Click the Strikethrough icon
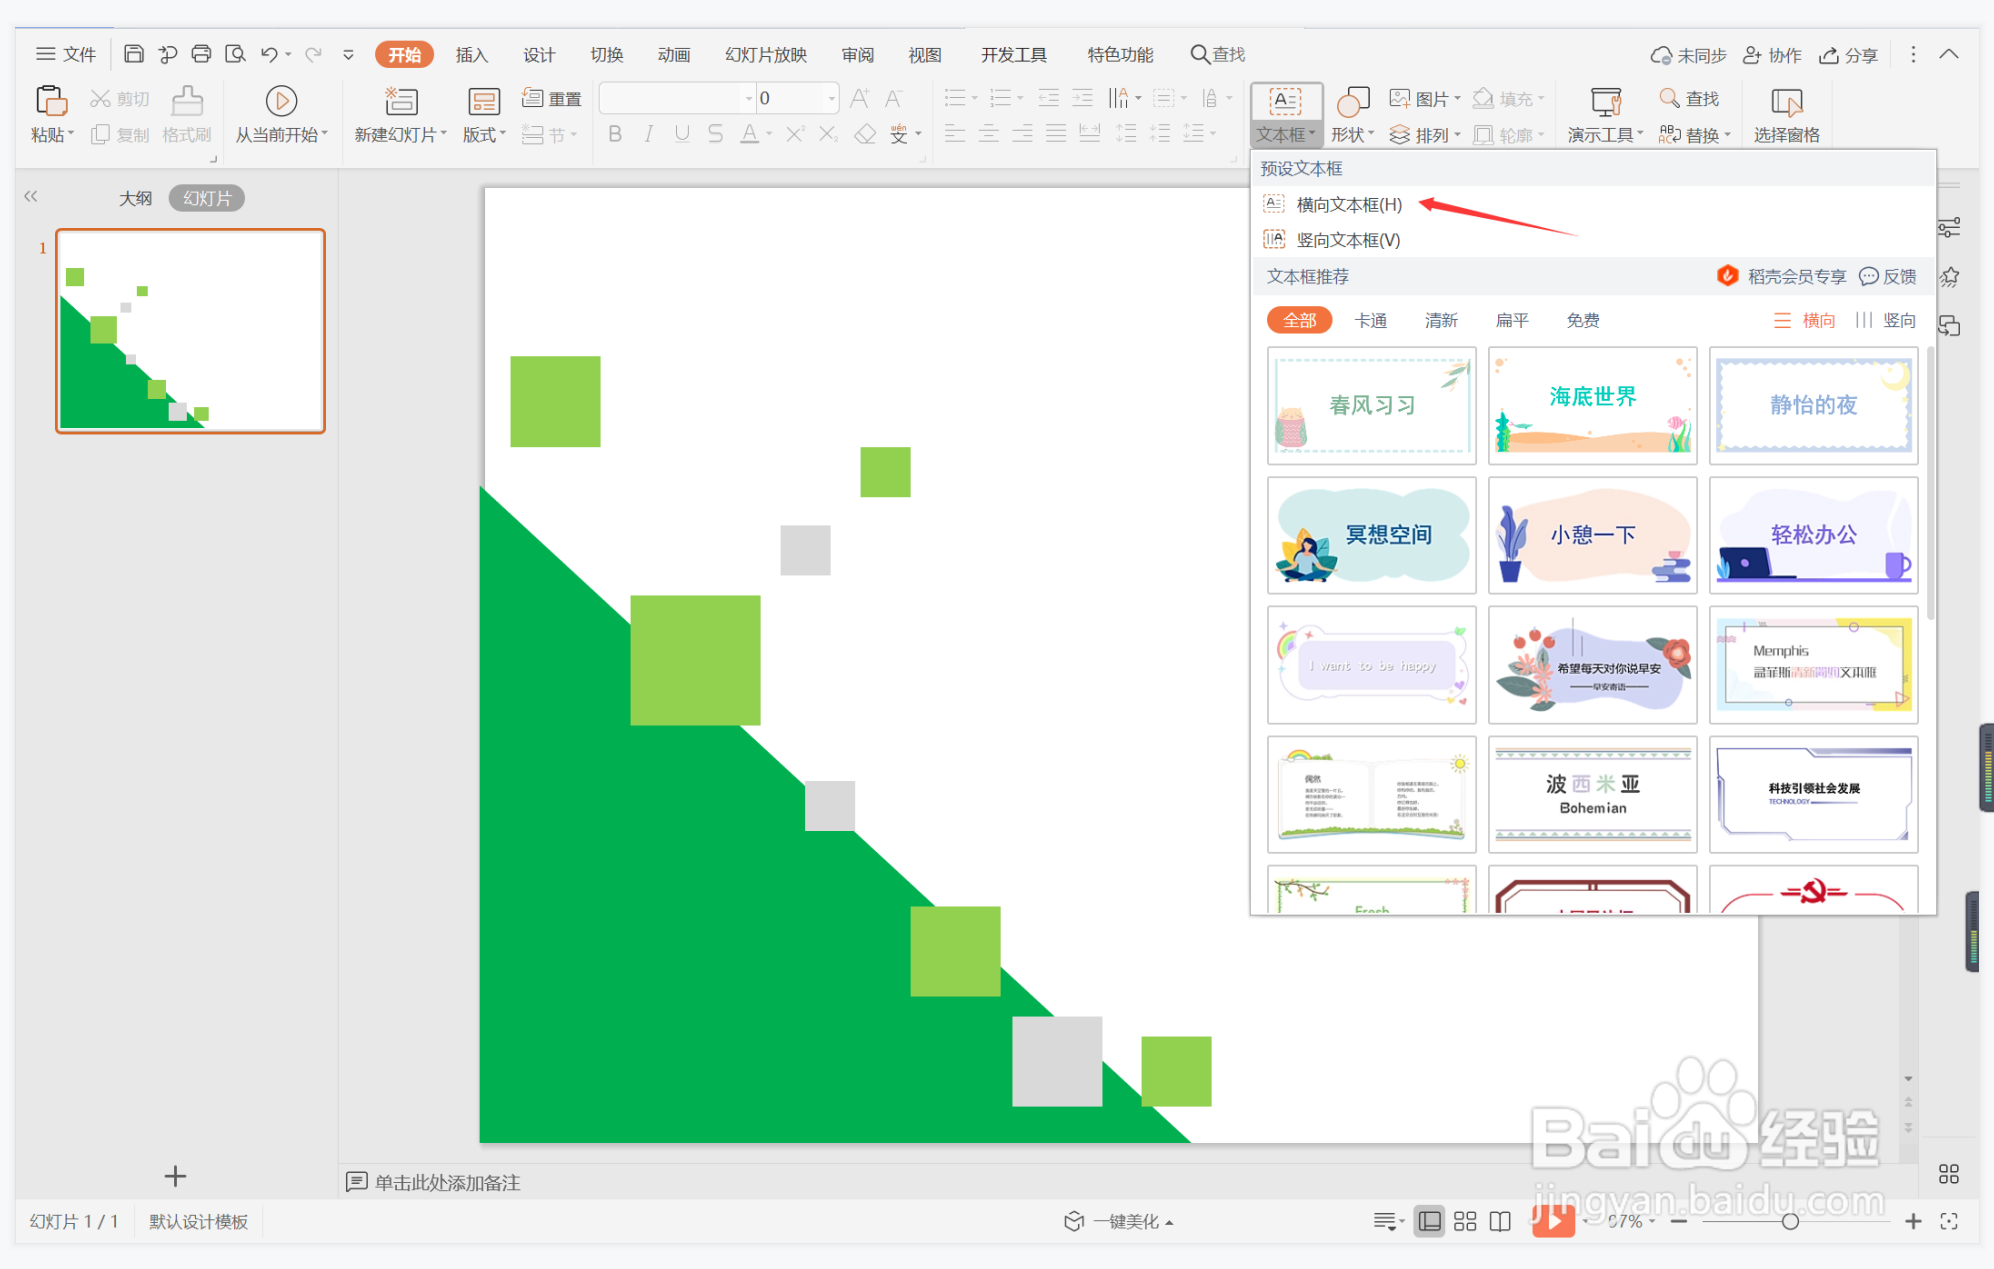Image resolution: width=1994 pixels, height=1269 pixels. pos(715,134)
